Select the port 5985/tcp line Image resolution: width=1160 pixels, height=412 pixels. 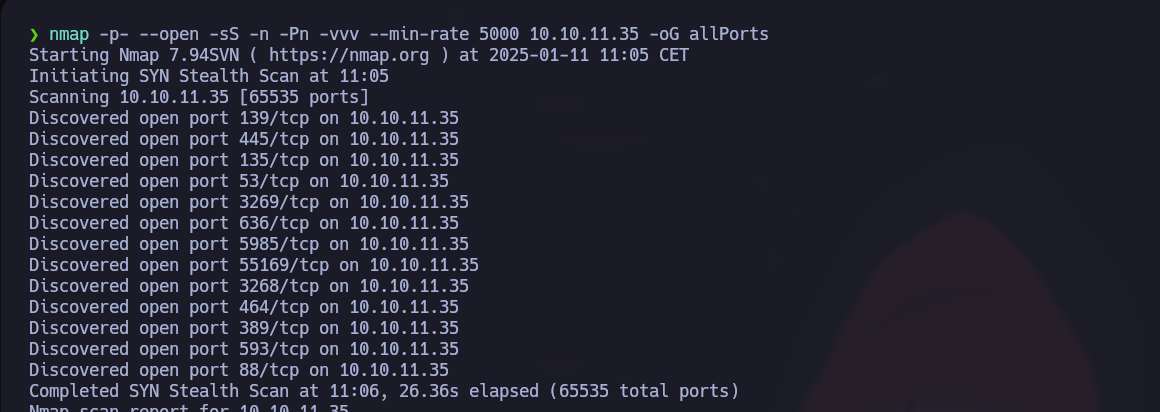248,244
